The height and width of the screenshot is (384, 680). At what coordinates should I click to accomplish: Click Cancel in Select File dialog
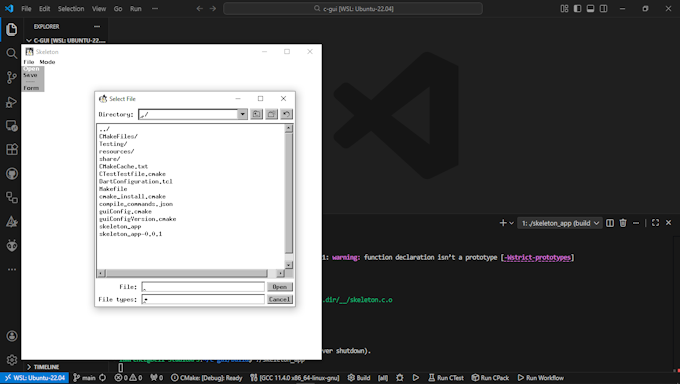click(280, 299)
